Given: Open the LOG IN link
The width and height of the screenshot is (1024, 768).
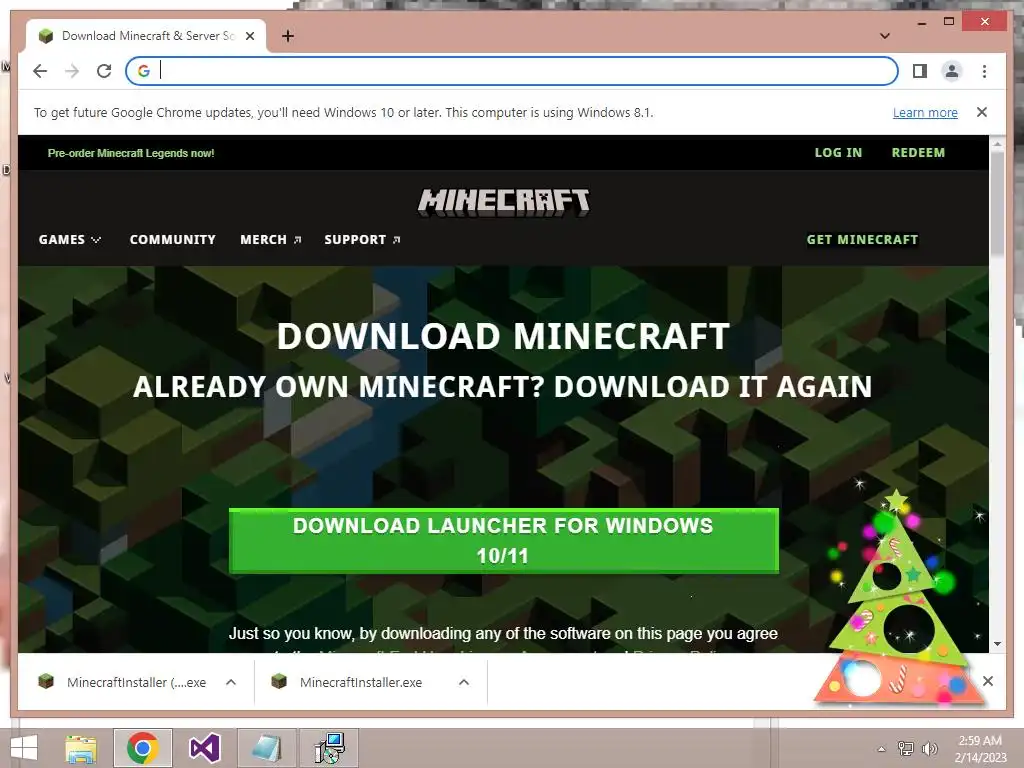Looking at the screenshot, I should [838, 153].
